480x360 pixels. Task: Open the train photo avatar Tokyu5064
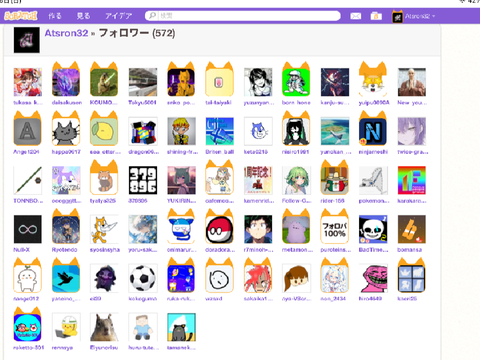click(x=143, y=82)
